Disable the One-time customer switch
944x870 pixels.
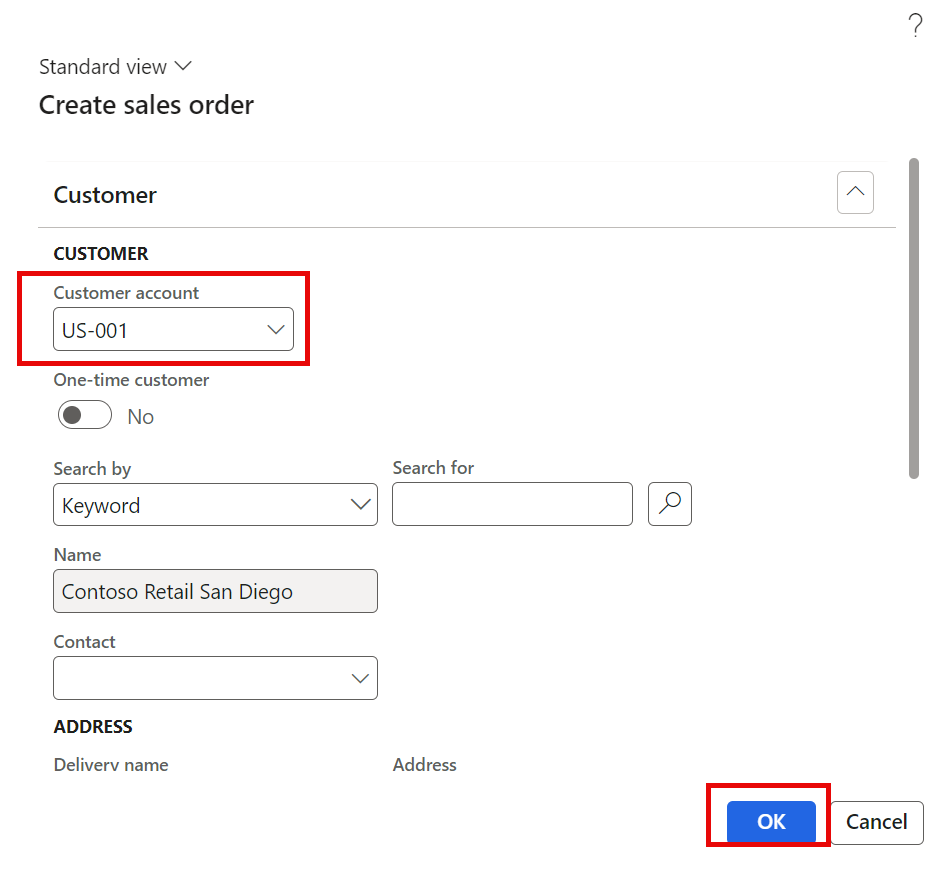pyautogui.click(x=84, y=414)
